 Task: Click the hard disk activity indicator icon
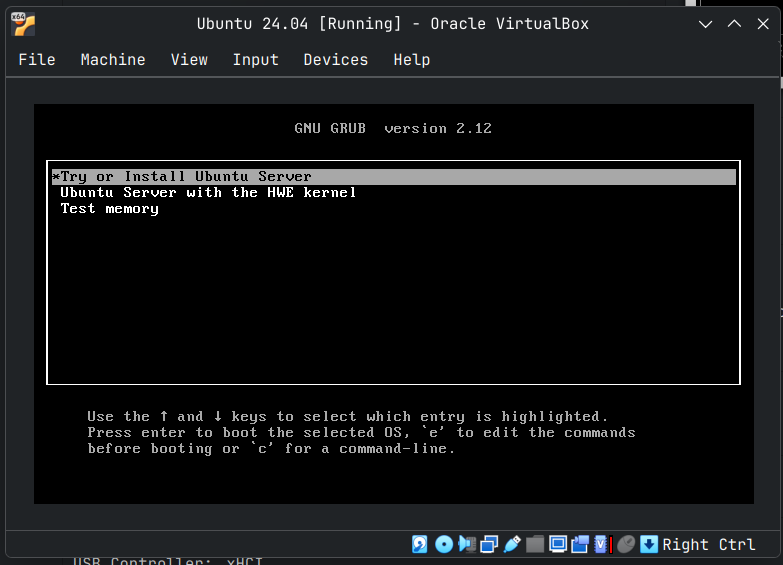[420, 544]
